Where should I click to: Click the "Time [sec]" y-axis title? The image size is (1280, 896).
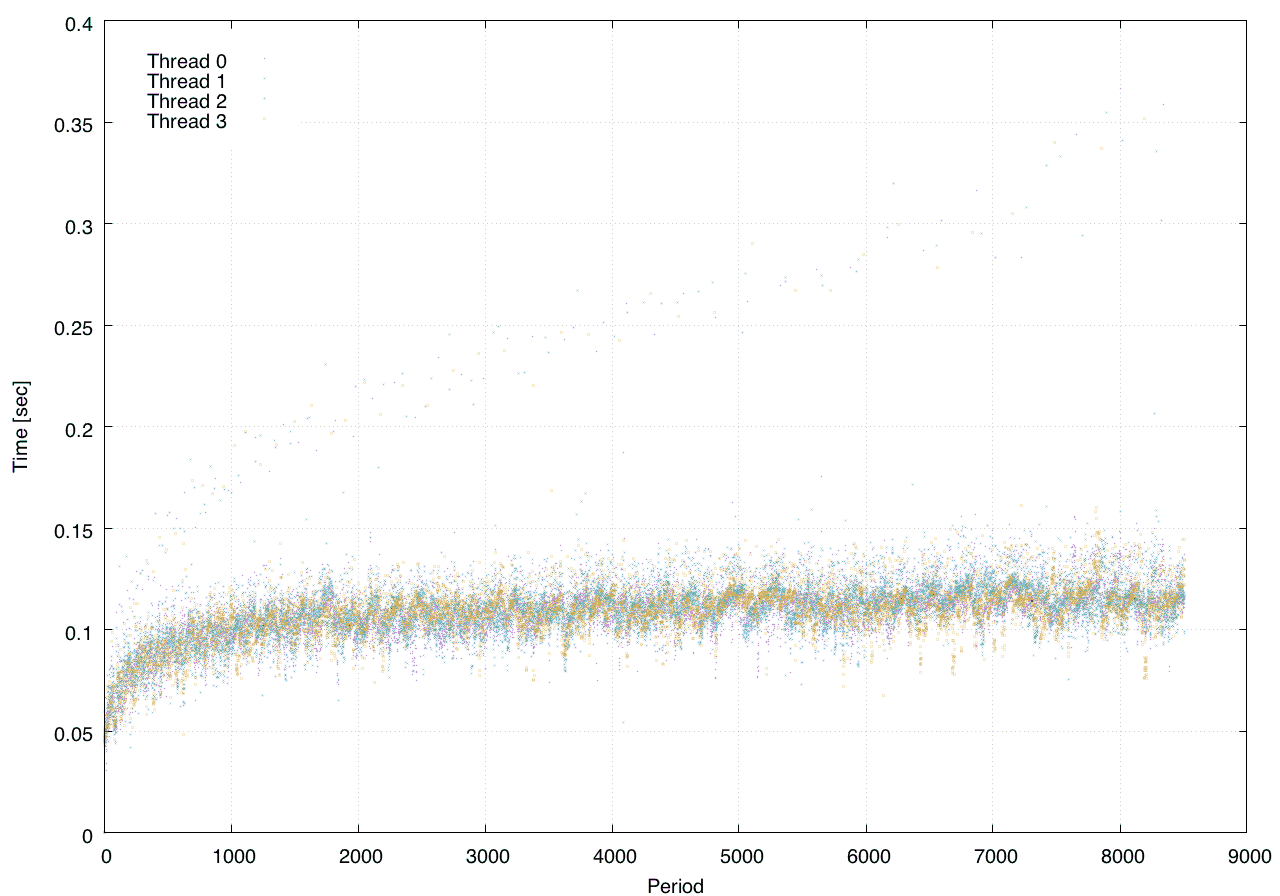(19, 426)
